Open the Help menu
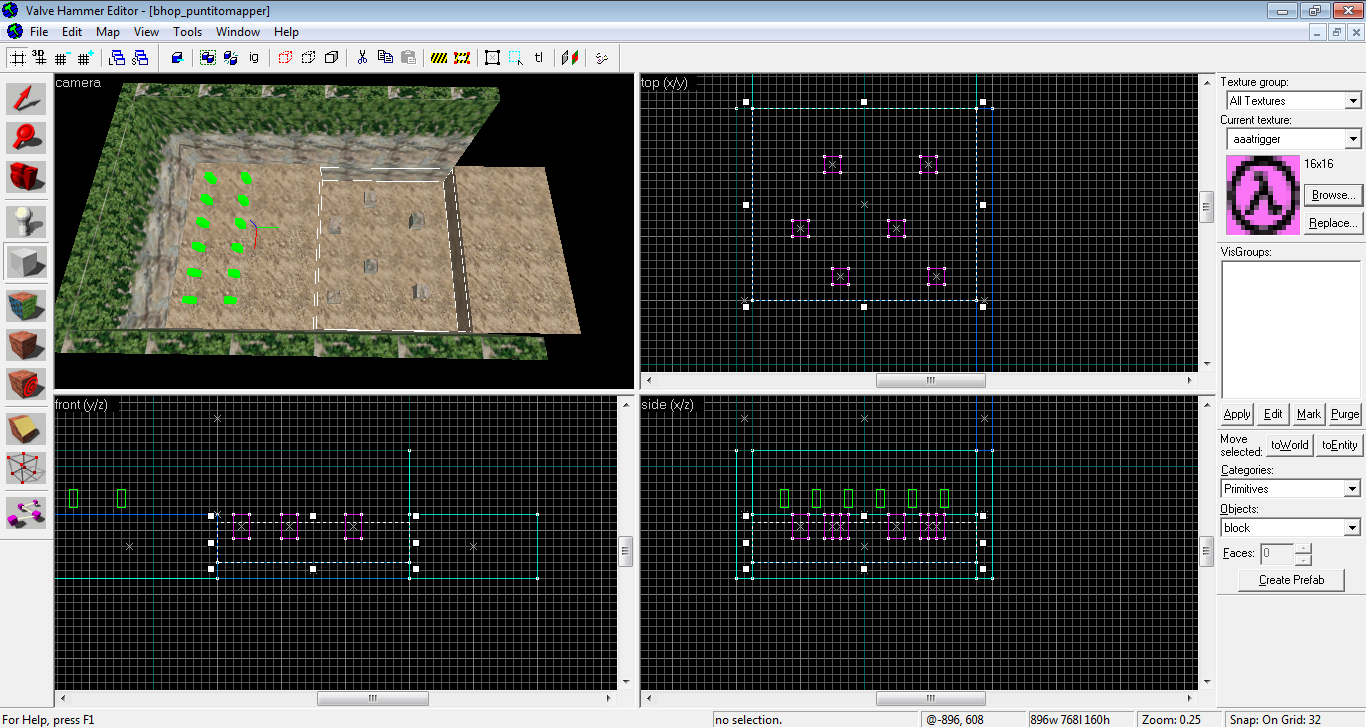Screen dimensions: 1366x728 (x=286, y=32)
